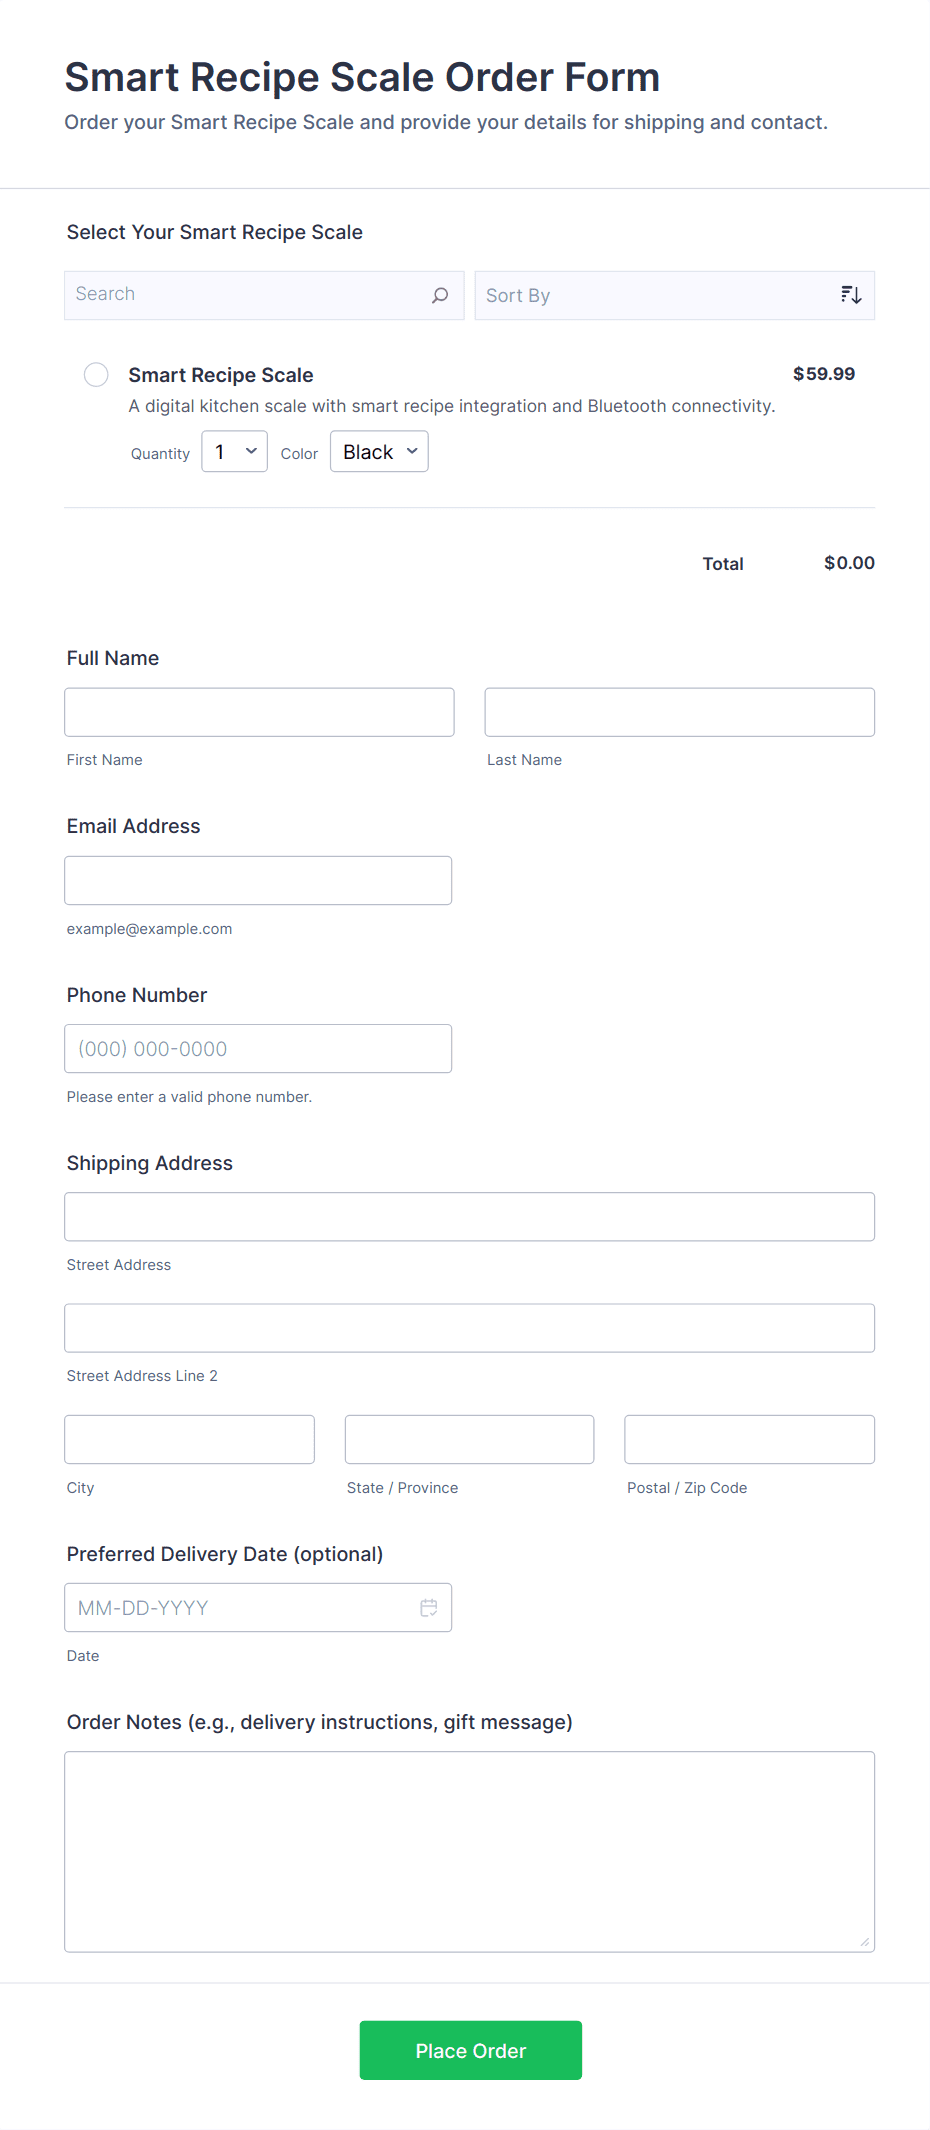
Task: Select the City input box
Action: point(189,1440)
